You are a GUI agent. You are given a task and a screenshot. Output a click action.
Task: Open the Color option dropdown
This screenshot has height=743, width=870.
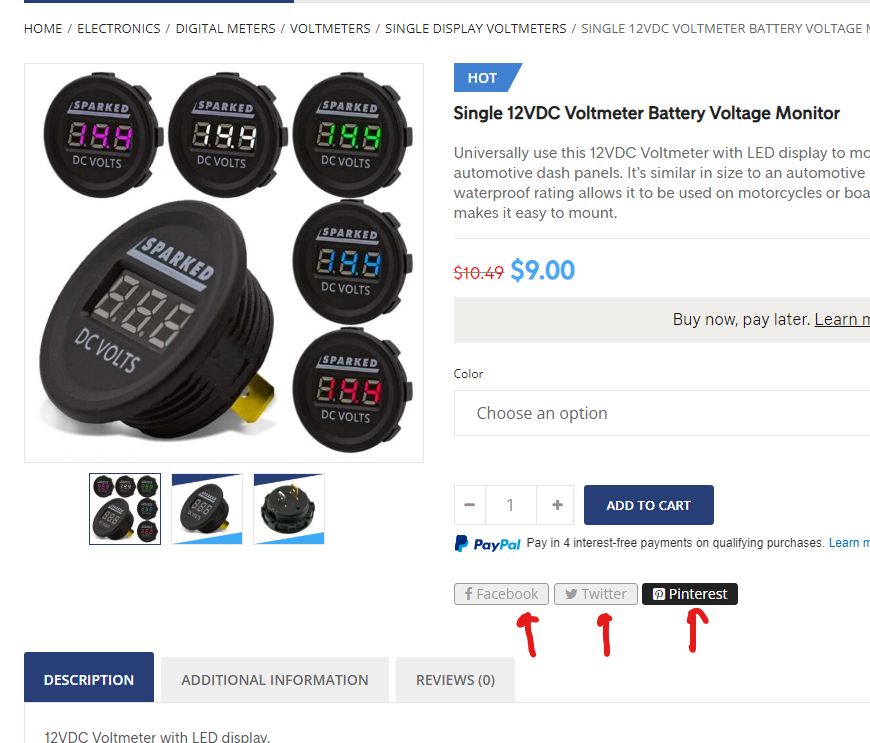coord(662,413)
